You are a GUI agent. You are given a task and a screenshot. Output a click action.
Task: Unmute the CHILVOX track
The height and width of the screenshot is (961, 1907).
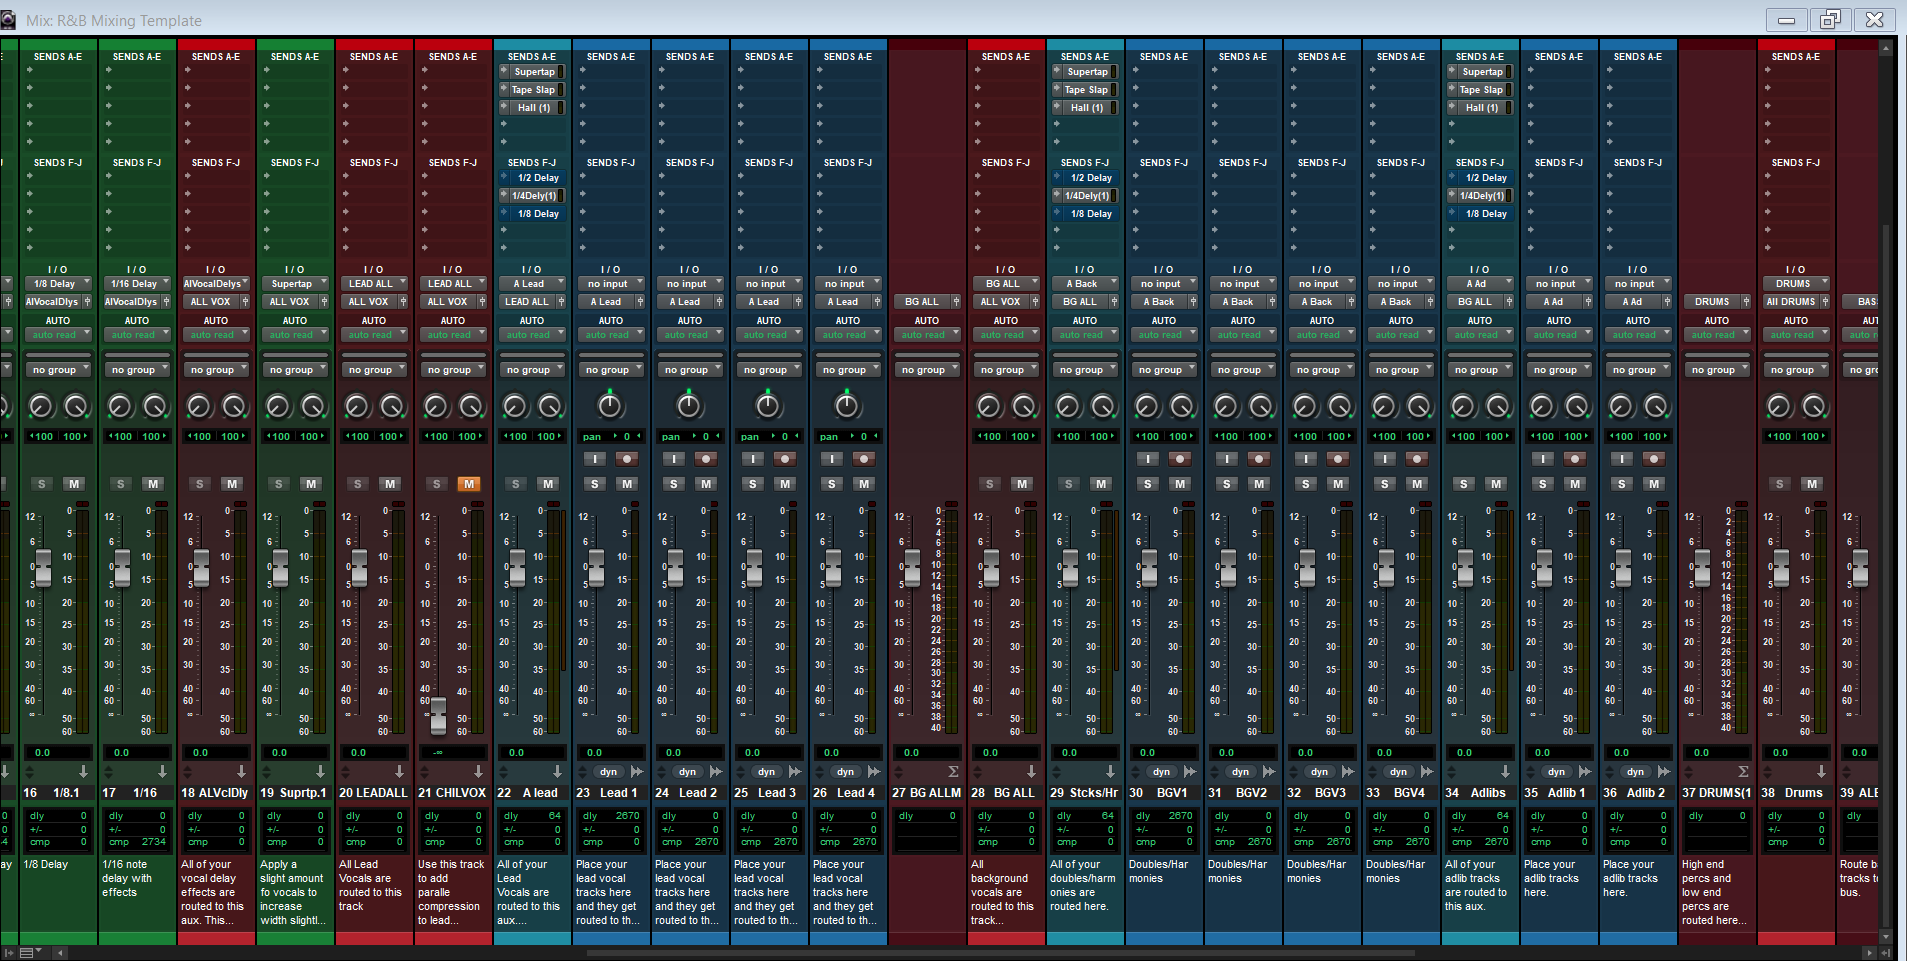(x=468, y=484)
